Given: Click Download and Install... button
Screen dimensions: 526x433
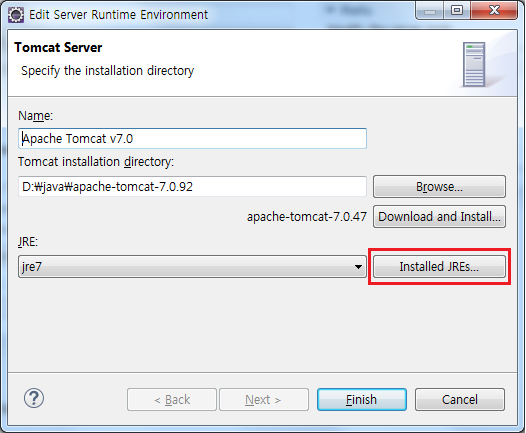Looking at the screenshot, I should coord(439,217).
